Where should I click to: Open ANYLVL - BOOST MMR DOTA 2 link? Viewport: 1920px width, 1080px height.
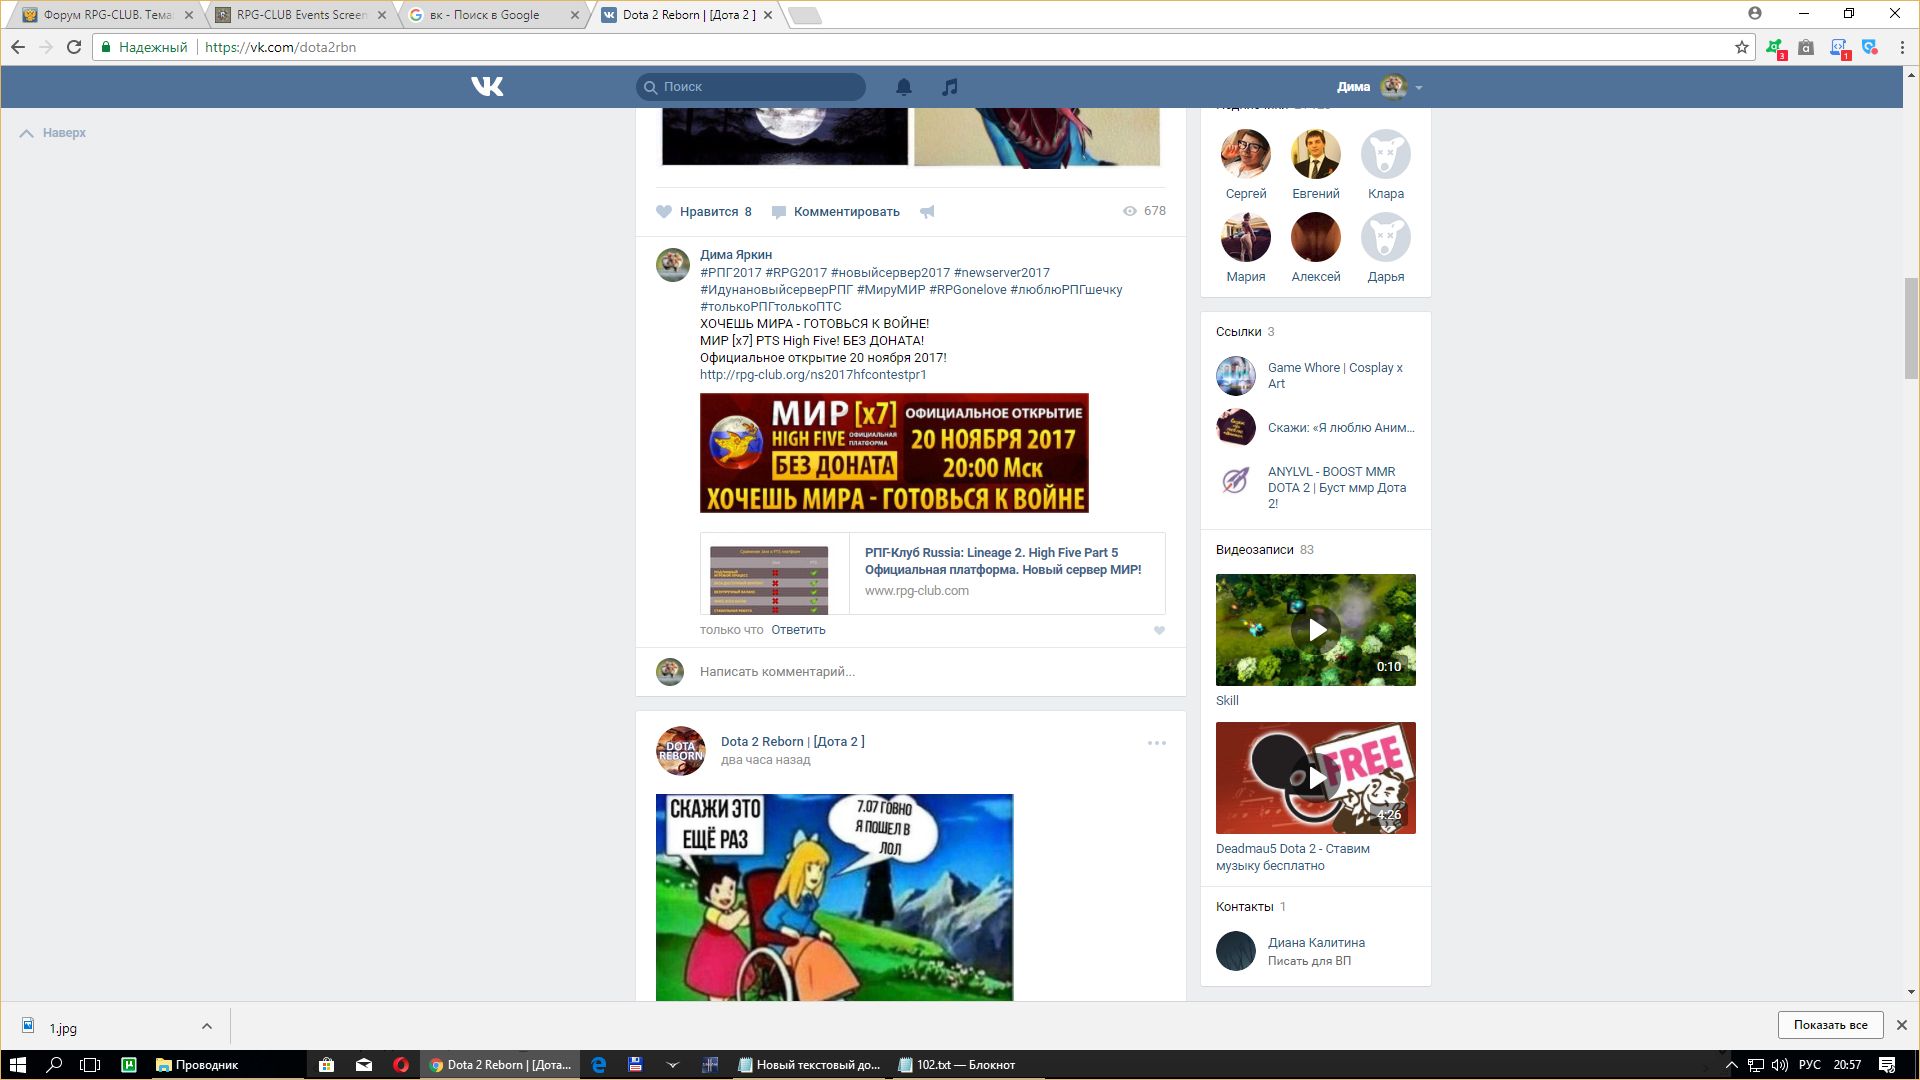(x=1337, y=488)
